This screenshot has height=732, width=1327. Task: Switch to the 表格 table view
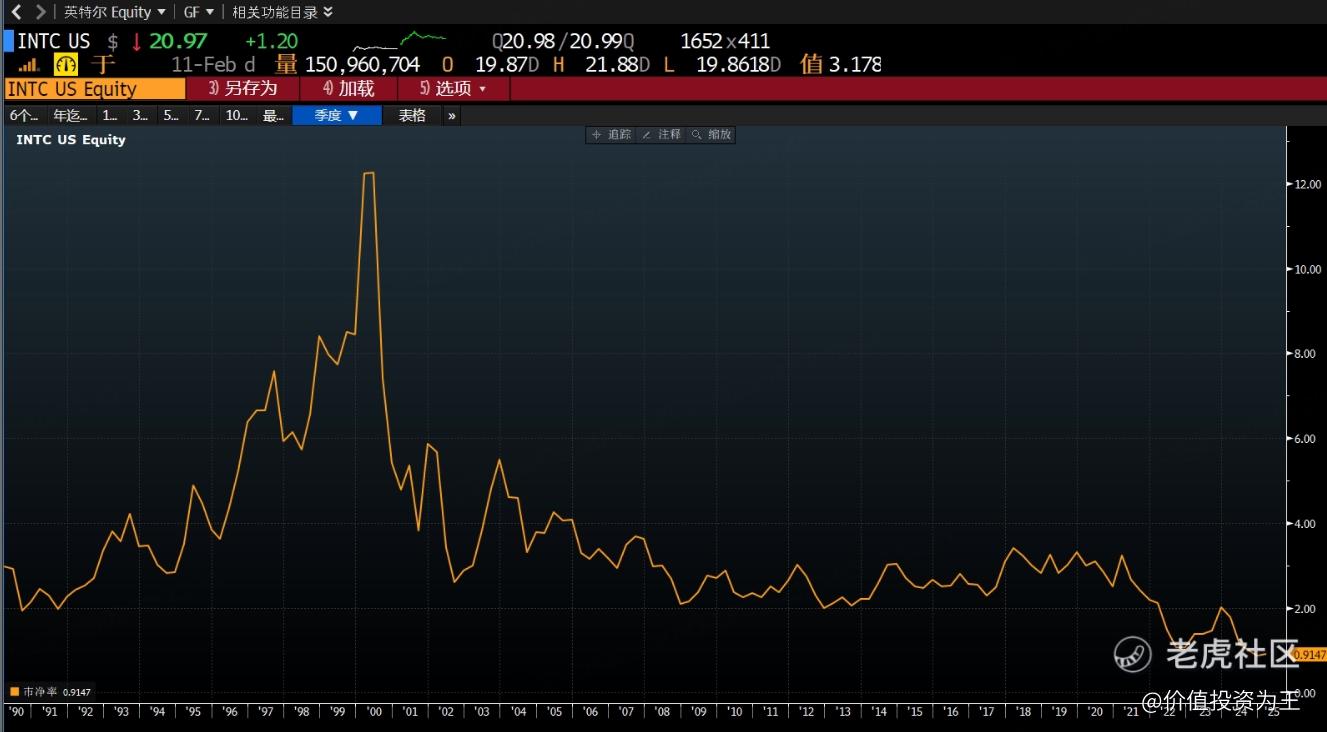click(412, 116)
